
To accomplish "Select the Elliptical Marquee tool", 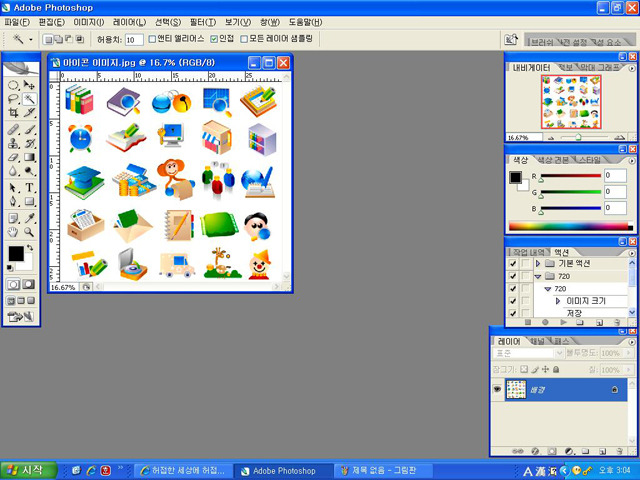I will [x=13, y=85].
